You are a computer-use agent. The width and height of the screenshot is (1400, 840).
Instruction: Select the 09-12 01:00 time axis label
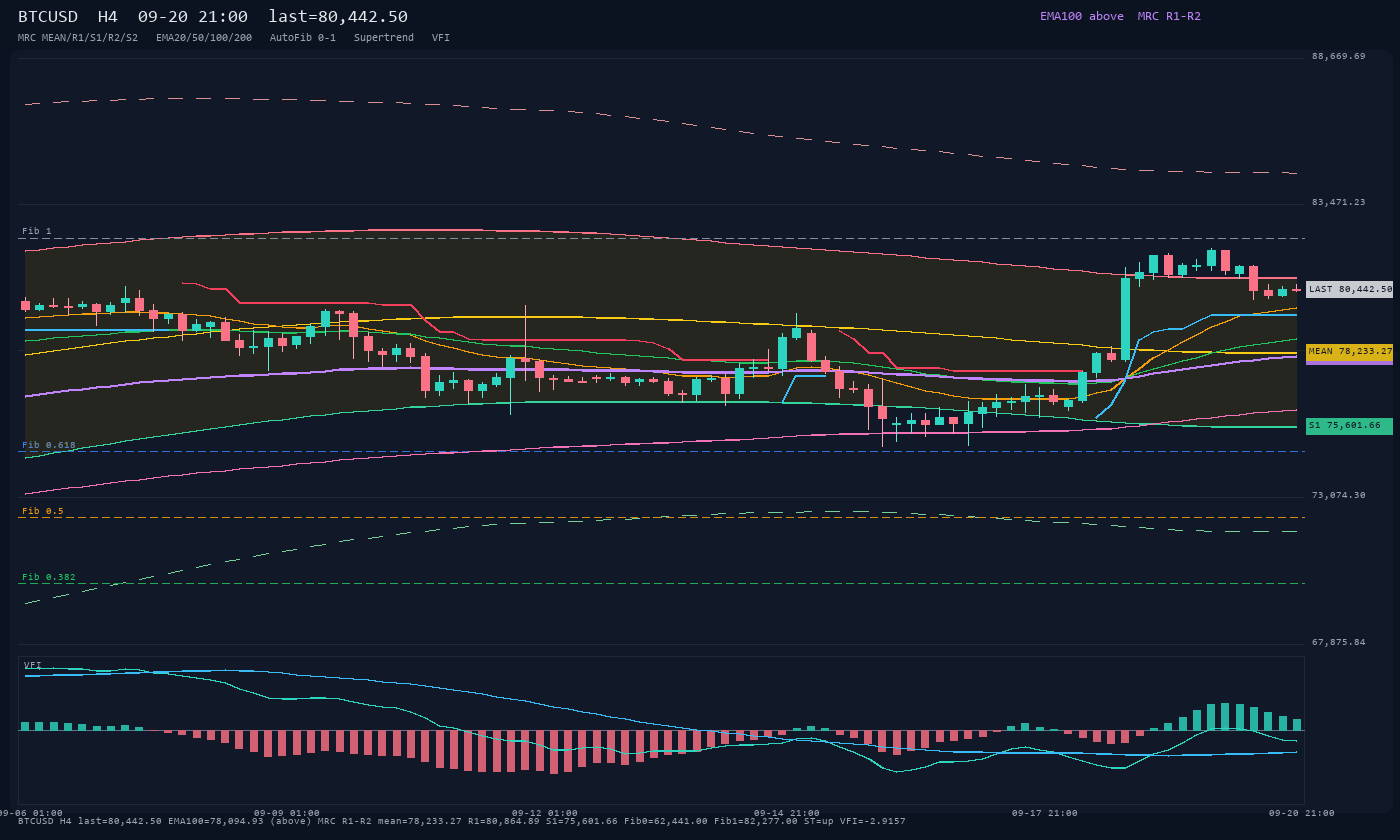545,813
